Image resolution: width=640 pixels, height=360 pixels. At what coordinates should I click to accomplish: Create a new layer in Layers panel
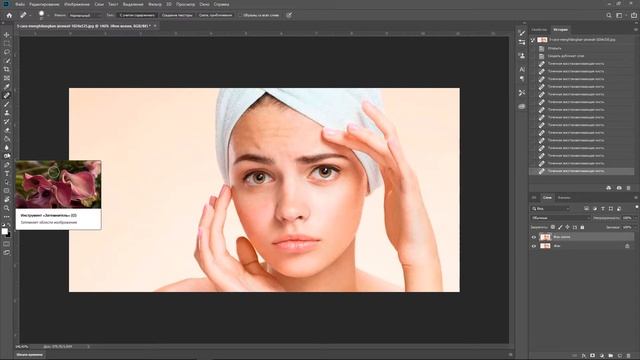click(x=620, y=356)
